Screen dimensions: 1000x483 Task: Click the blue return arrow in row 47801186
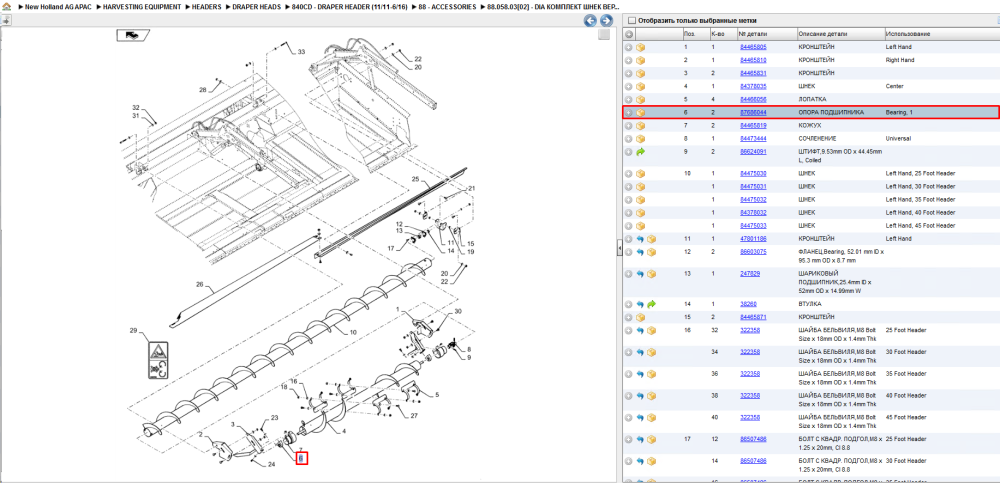click(x=640, y=239)
